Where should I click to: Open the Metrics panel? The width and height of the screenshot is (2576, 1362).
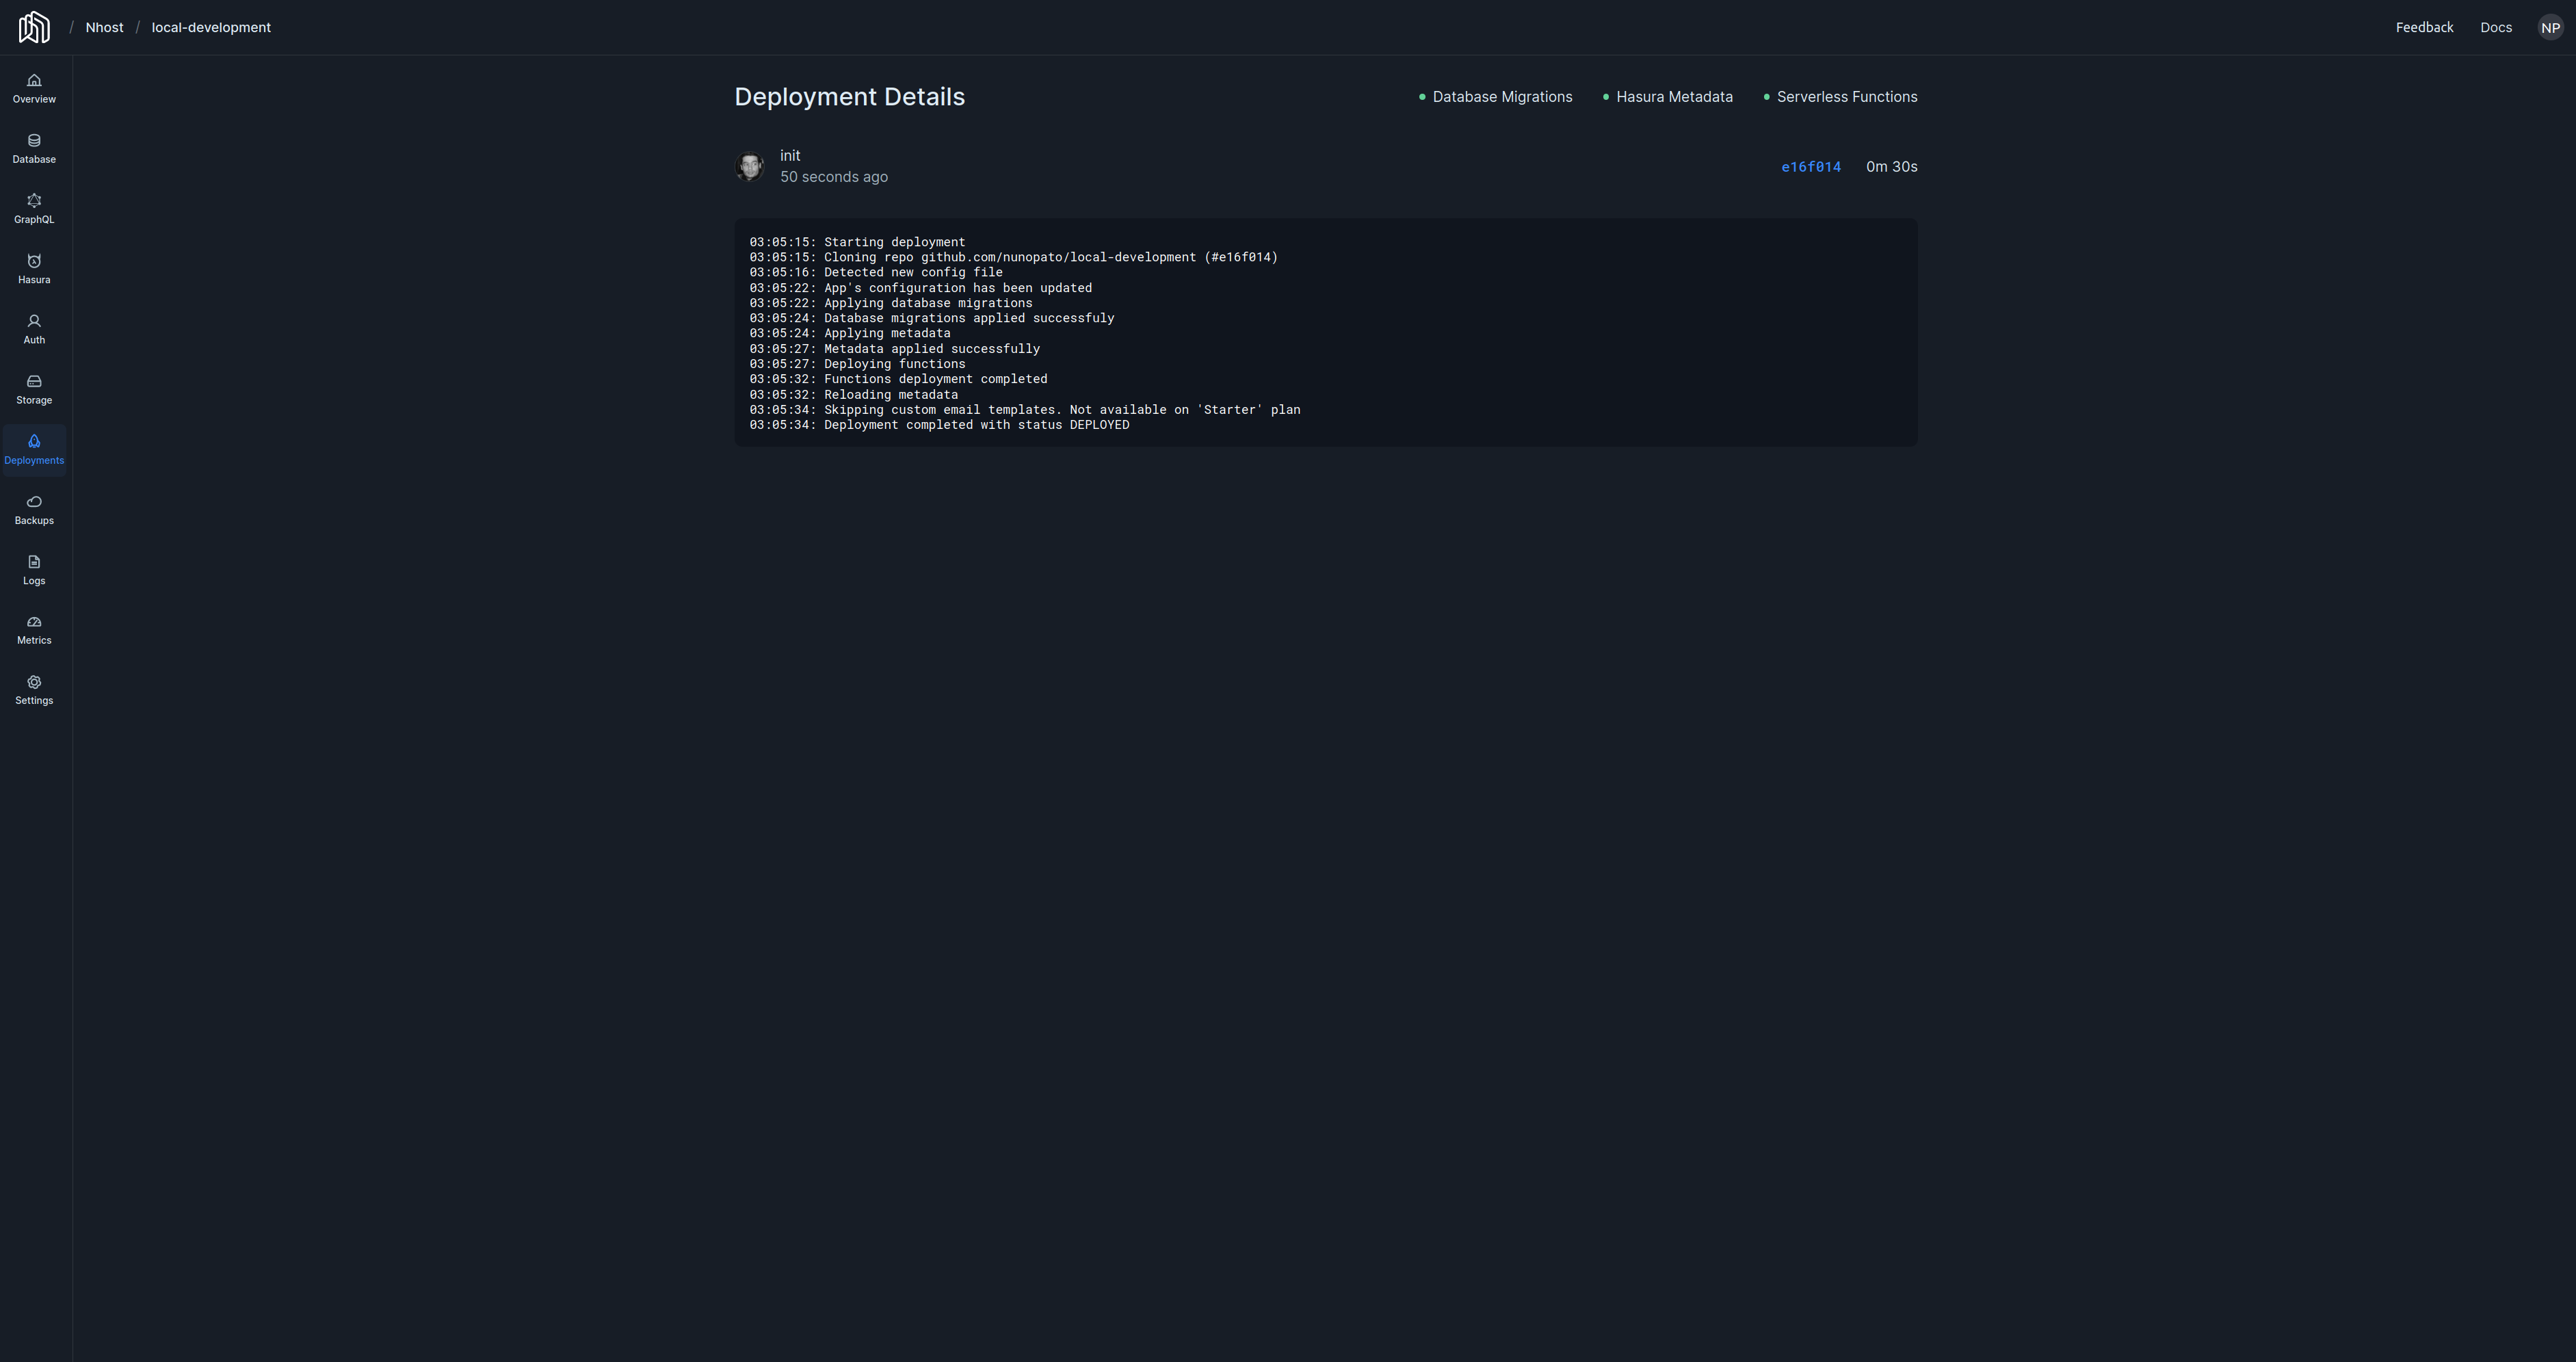click(x=34, y=629)
